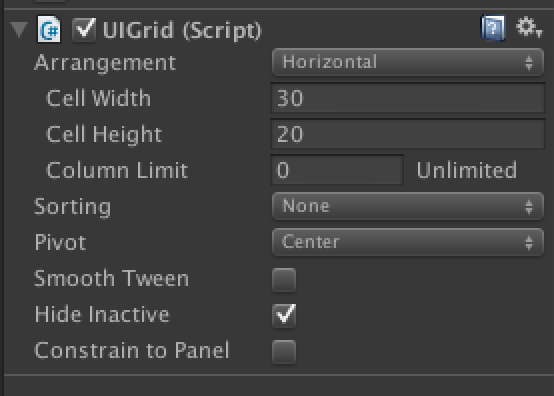Click the Arrangement dropdown arrow indicator
The height and width of the screenshot is (396, 554).
529,63
